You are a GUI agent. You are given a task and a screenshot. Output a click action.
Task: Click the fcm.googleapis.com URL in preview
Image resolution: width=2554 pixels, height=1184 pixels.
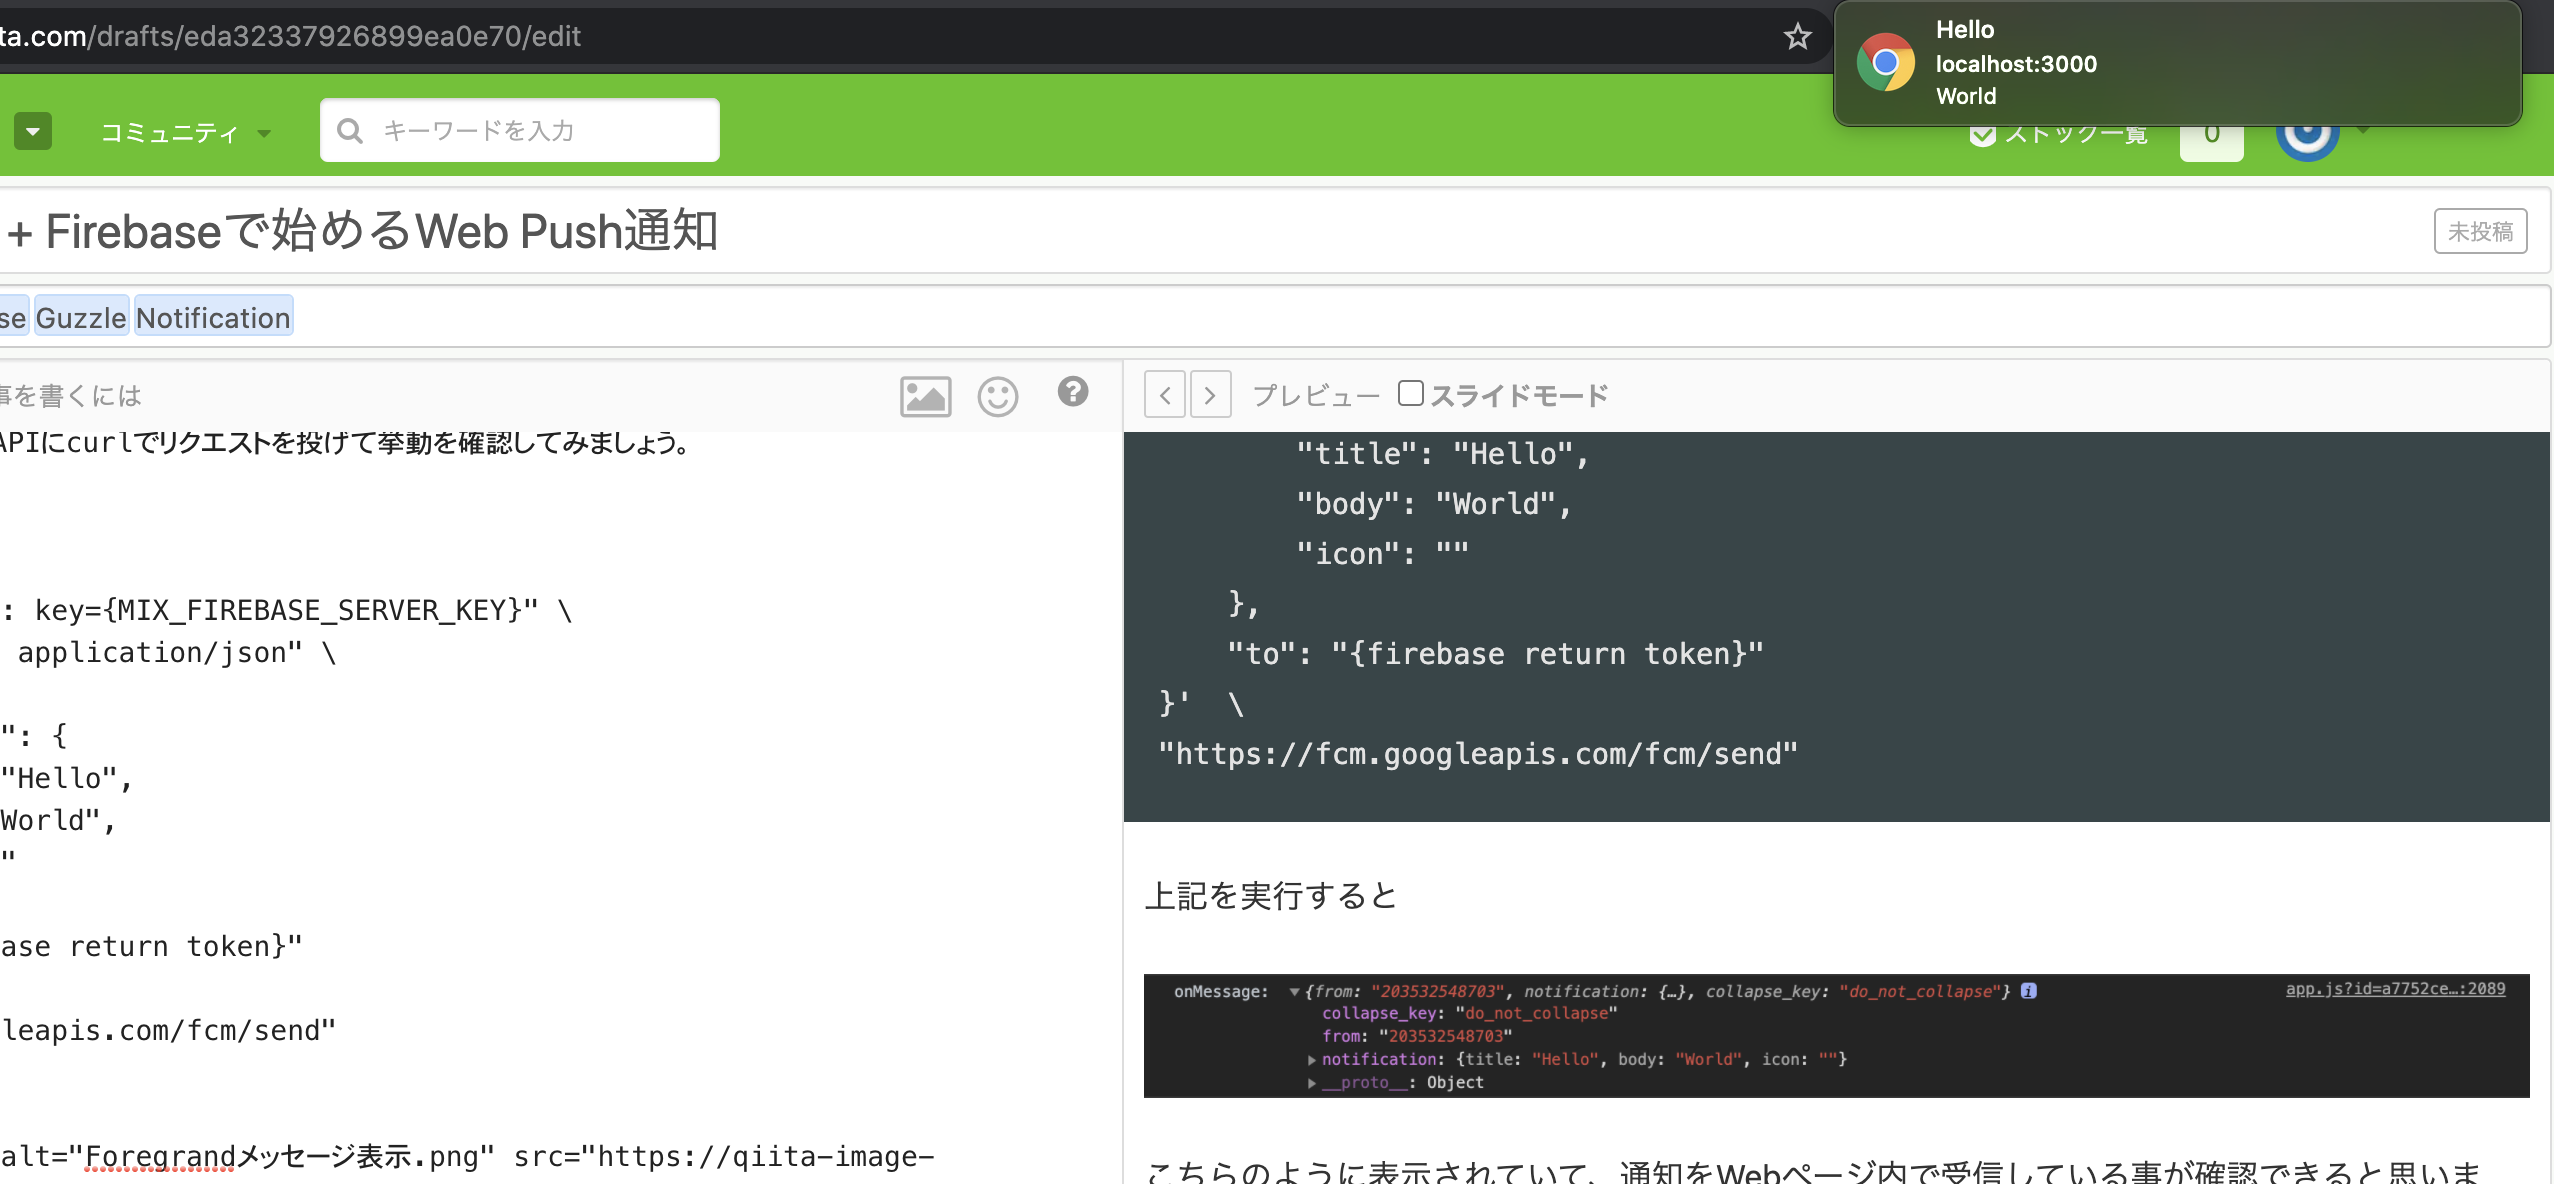1477,753
